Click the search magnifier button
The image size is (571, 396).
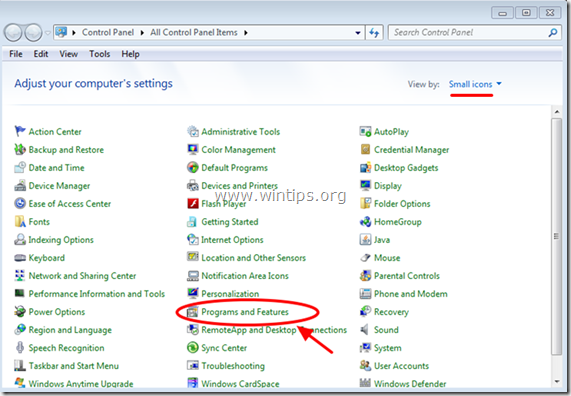[552, 33]
